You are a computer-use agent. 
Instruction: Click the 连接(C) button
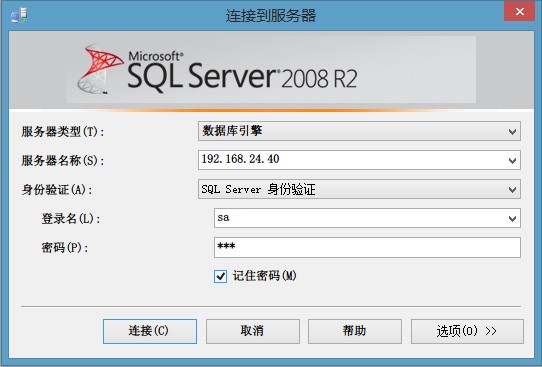pyautogui.click(x=150, y=331)
